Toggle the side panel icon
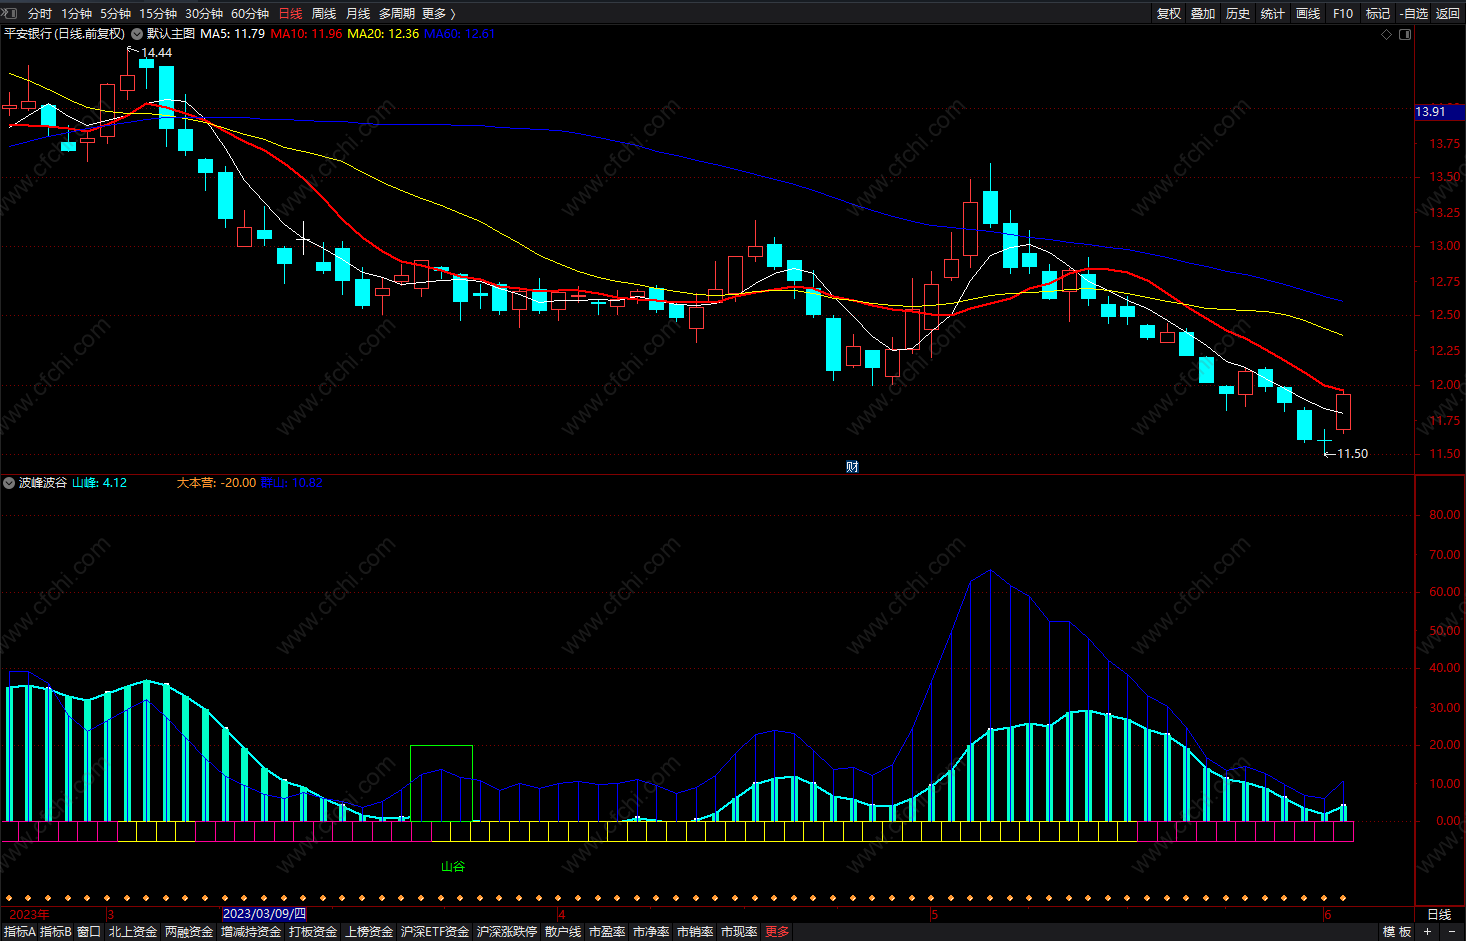This screenshot has width=1466, height=941. click(x=1405, y=34)
